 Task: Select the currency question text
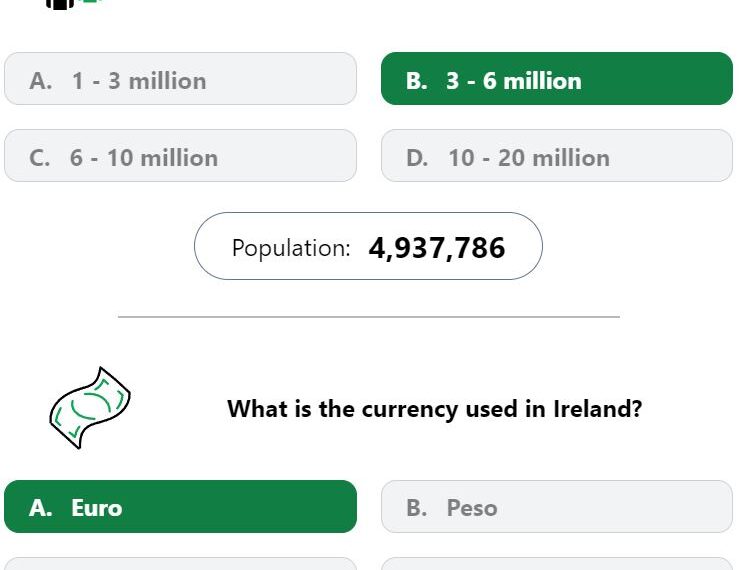click(434, 409)
